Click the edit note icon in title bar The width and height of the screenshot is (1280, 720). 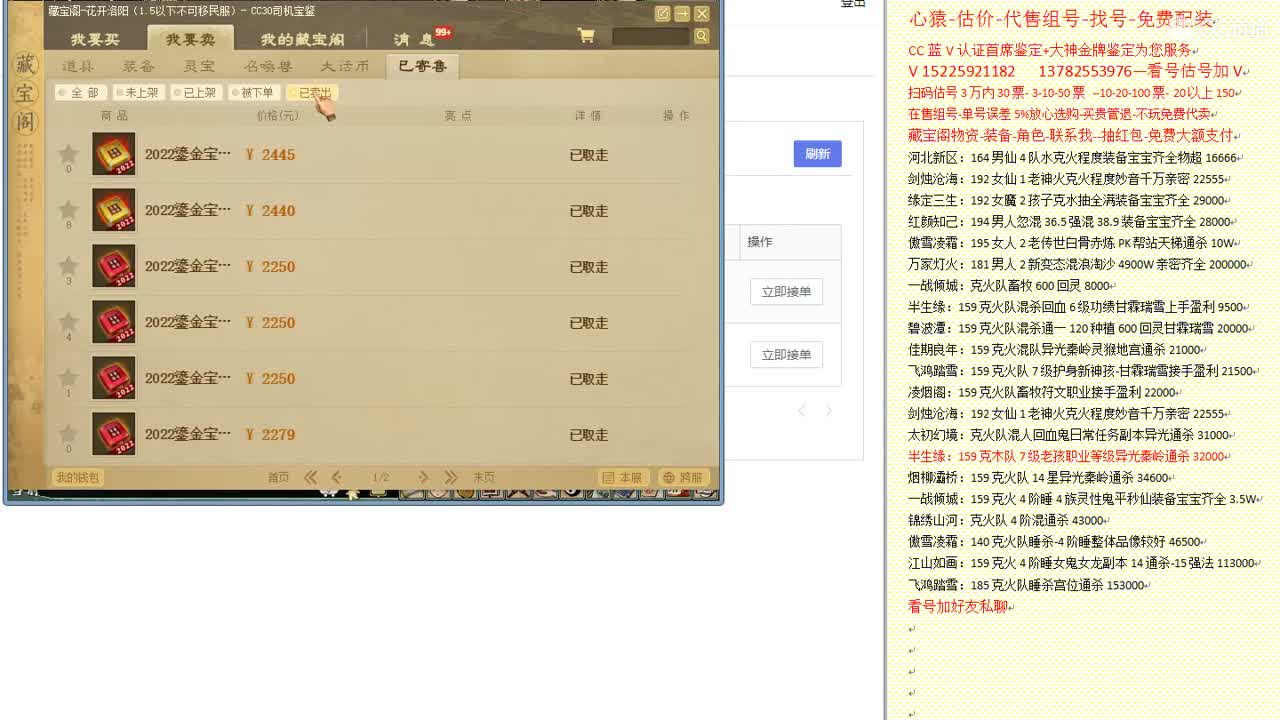[x=662, y=13]
